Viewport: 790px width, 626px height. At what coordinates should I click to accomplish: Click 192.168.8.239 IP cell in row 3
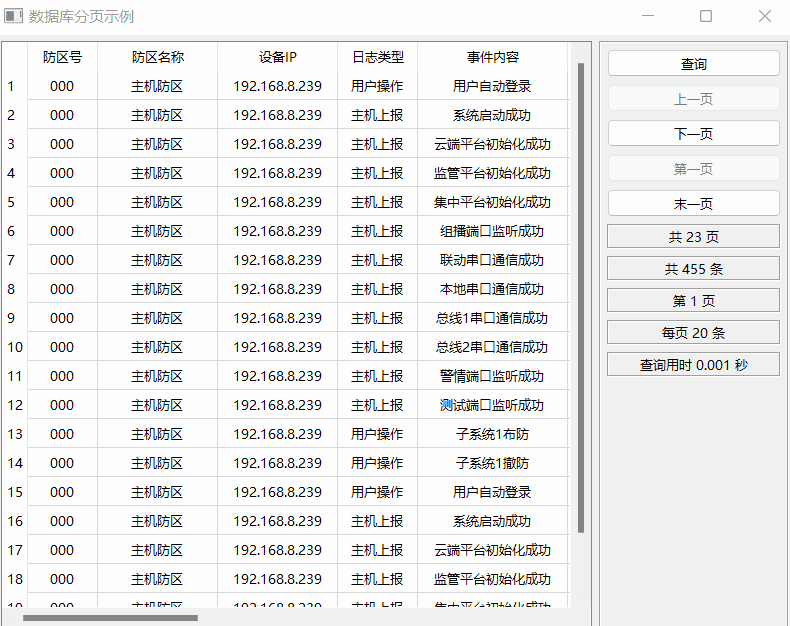click(x=278, y=144)
